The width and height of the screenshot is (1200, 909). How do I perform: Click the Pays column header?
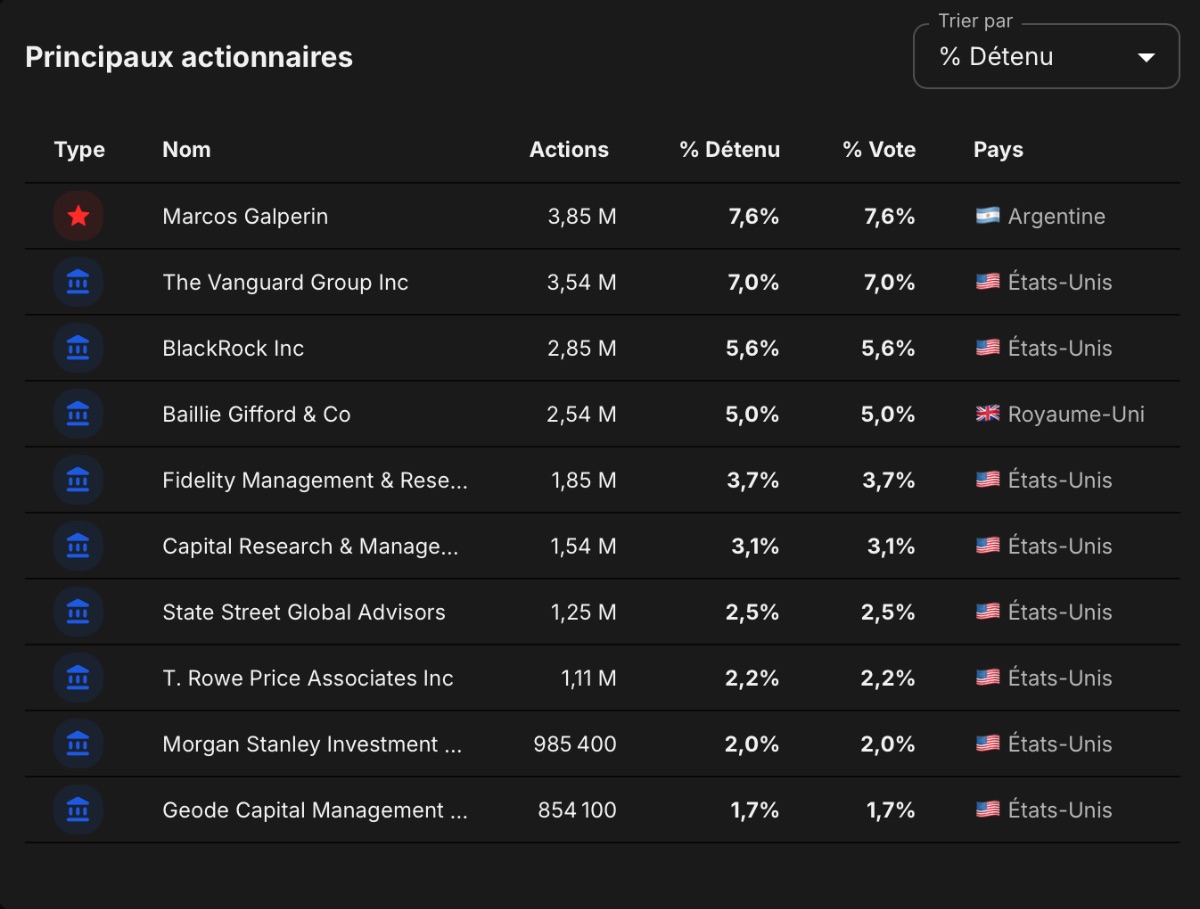pyautogui.click(x=998, y=149)
